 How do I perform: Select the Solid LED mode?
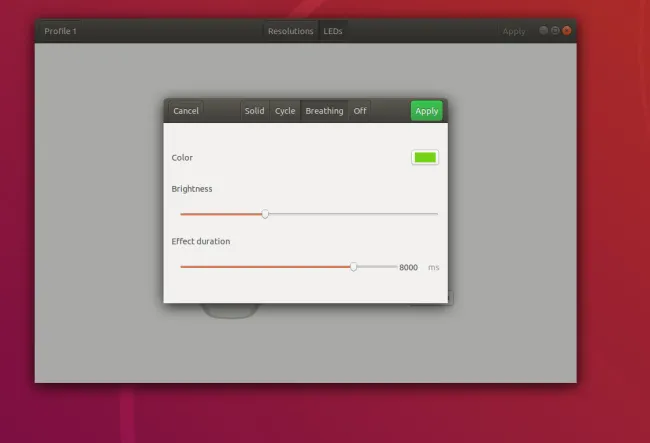point(255,111)
